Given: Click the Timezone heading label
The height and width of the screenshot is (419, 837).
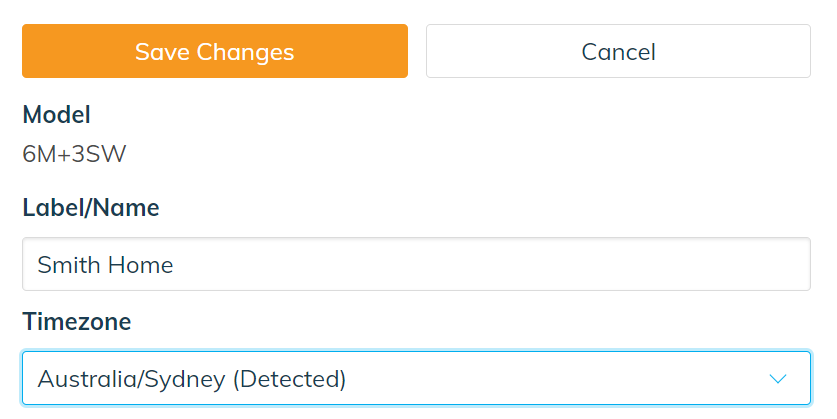Looking at the screenshot, I should 77,322.
